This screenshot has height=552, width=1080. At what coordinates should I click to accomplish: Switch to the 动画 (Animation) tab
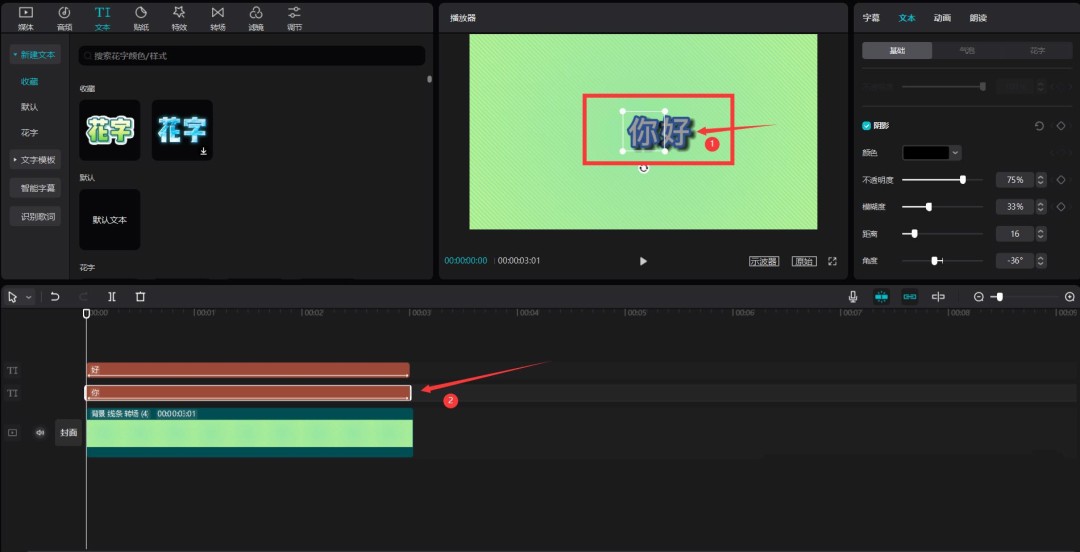point(942,18)
